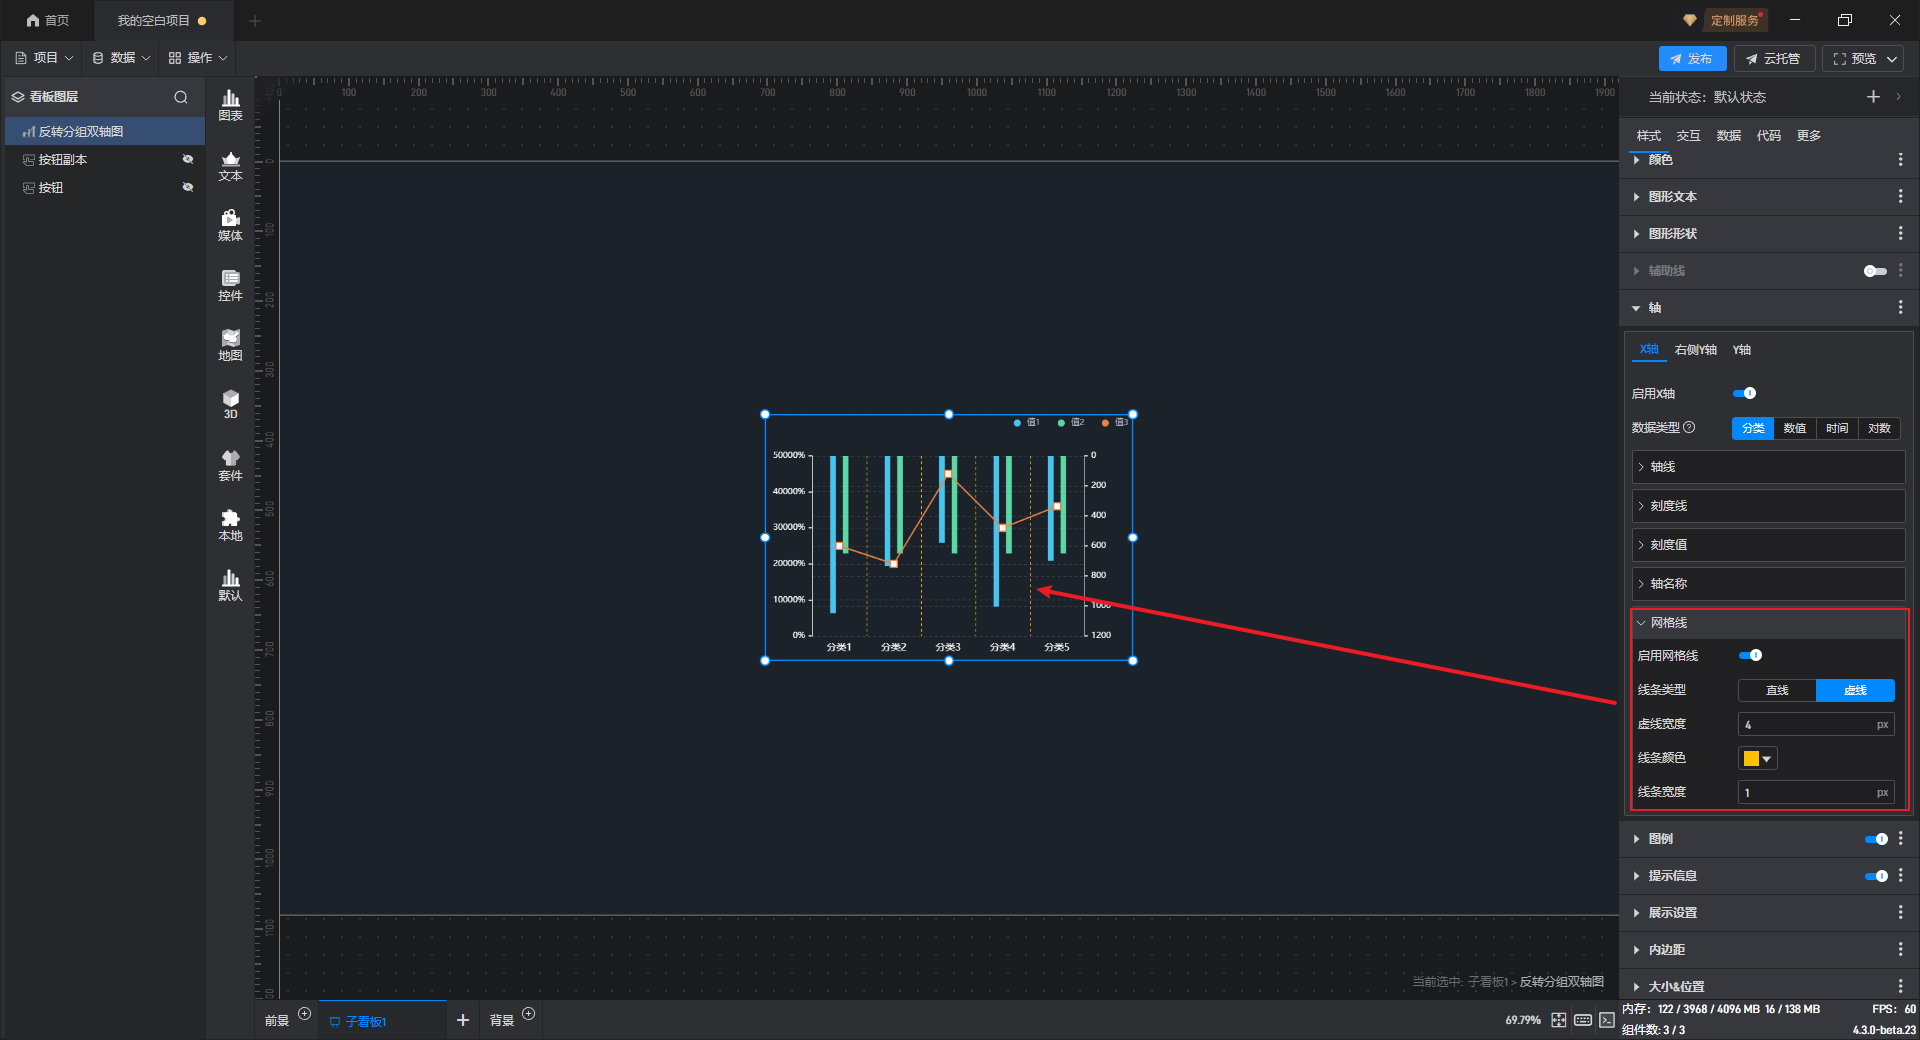Click the 发布 publish button
Screen dimensions: 1920x1040
pos(1691,59)
